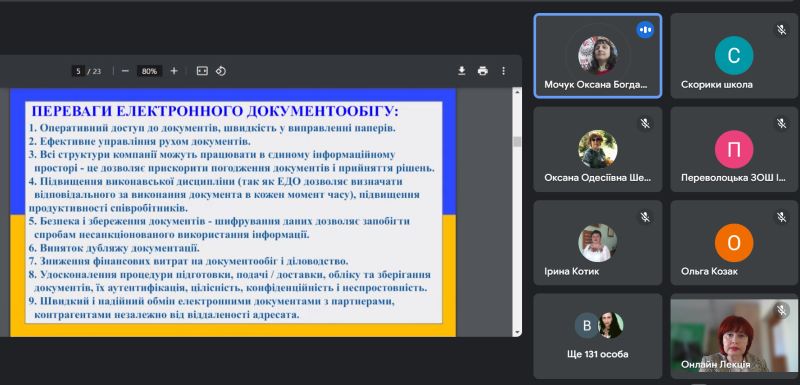
Task: Click muted mic icon on Ірина Котик tile
Action: point(645,217)
